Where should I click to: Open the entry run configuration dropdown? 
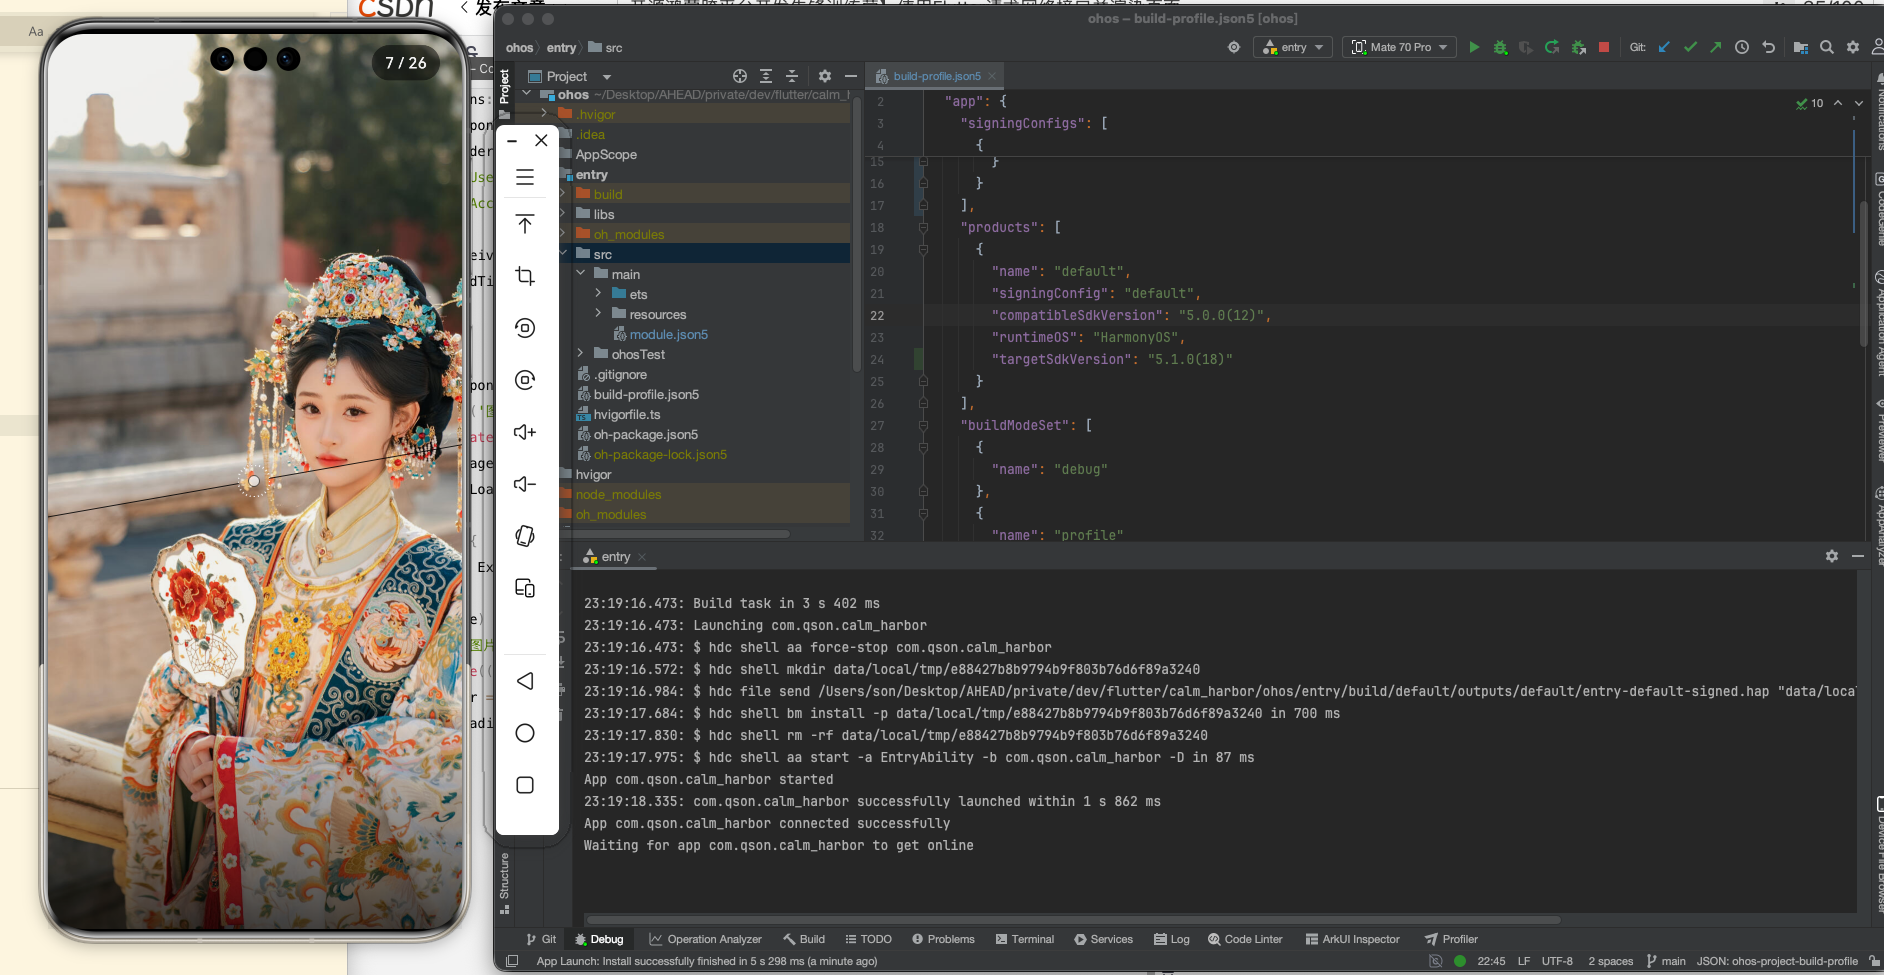(1293, 47)
